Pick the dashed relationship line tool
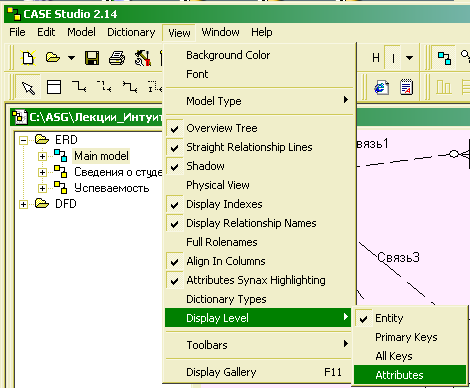This screenshot has height=388, width=470. click(104, 87)
